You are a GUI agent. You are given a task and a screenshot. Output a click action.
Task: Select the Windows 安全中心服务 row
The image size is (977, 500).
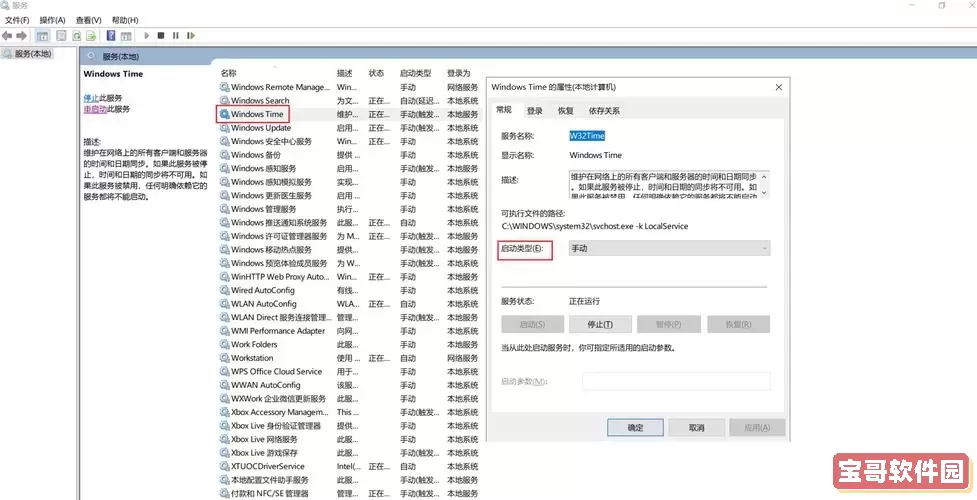click(x=349, y=142)
